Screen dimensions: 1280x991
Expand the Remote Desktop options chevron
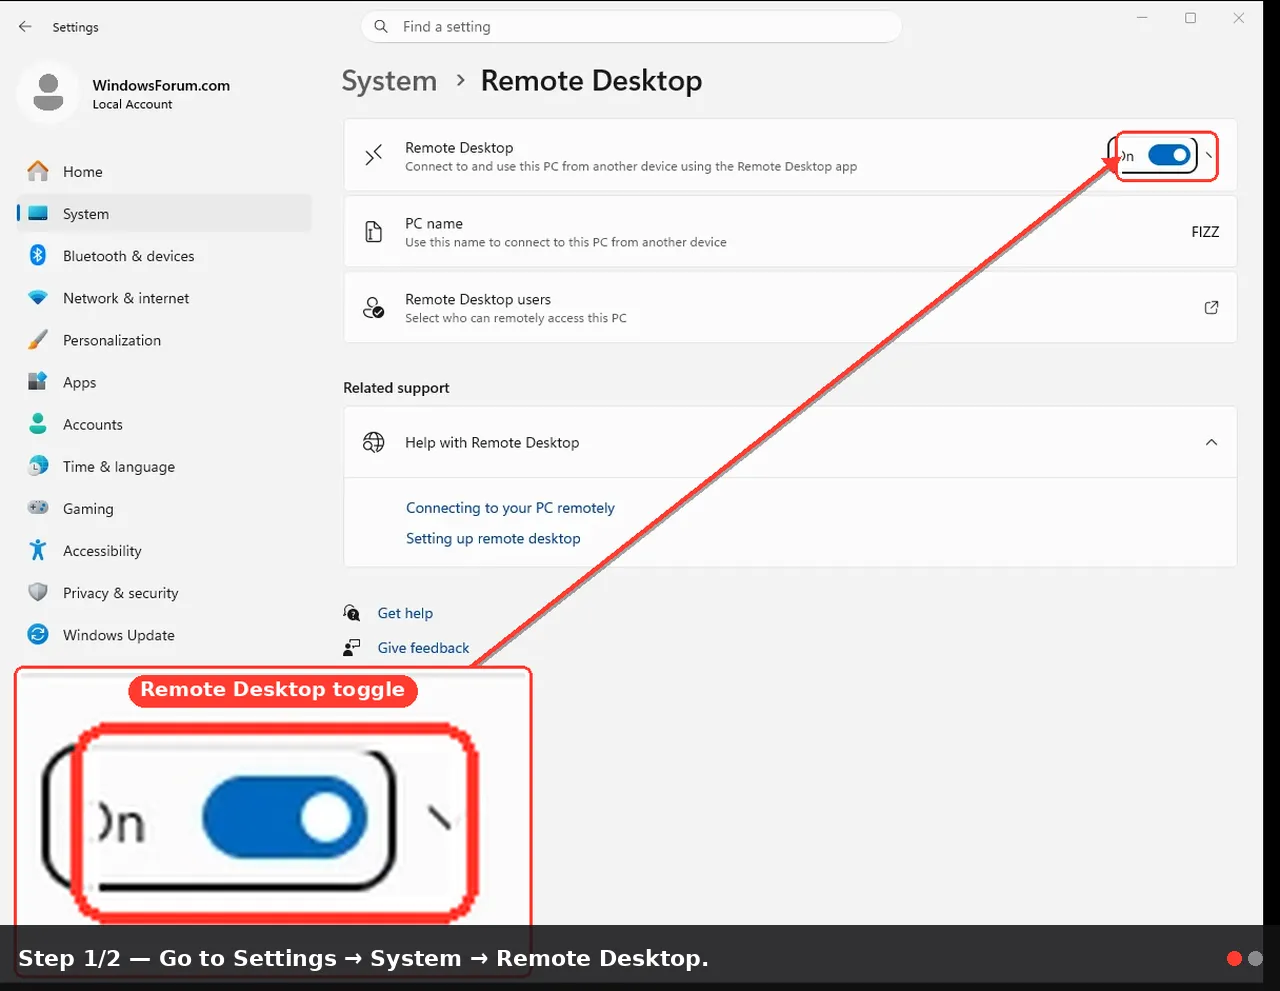click(1208, 156)
